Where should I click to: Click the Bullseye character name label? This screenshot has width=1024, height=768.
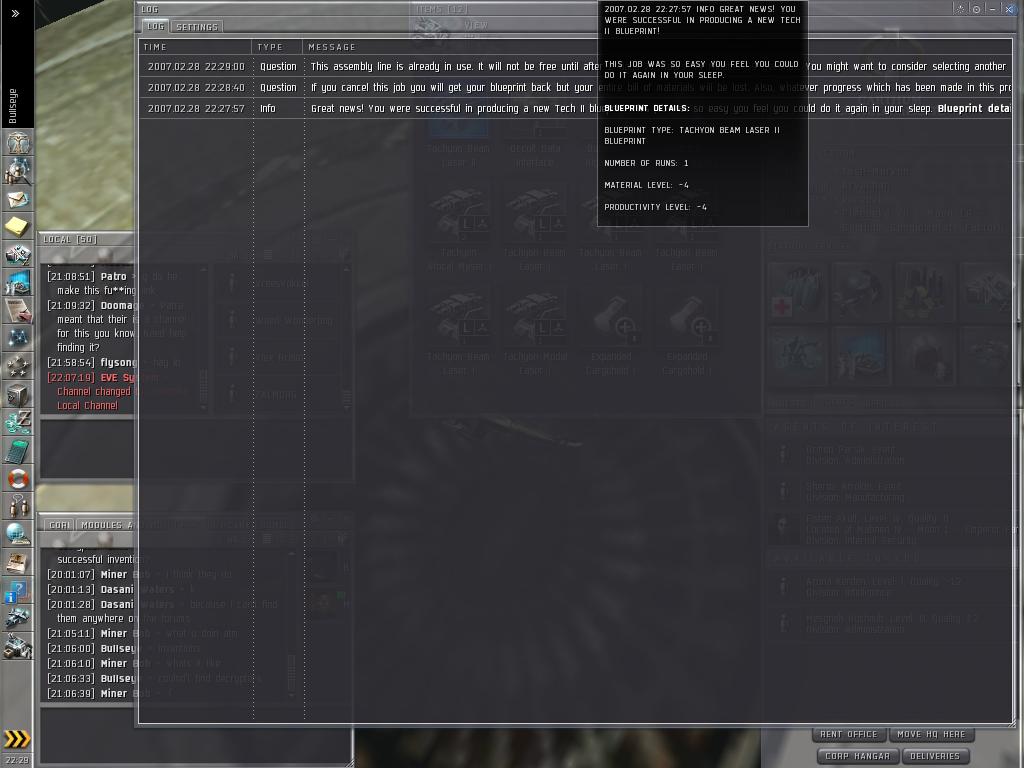[13, 106]
